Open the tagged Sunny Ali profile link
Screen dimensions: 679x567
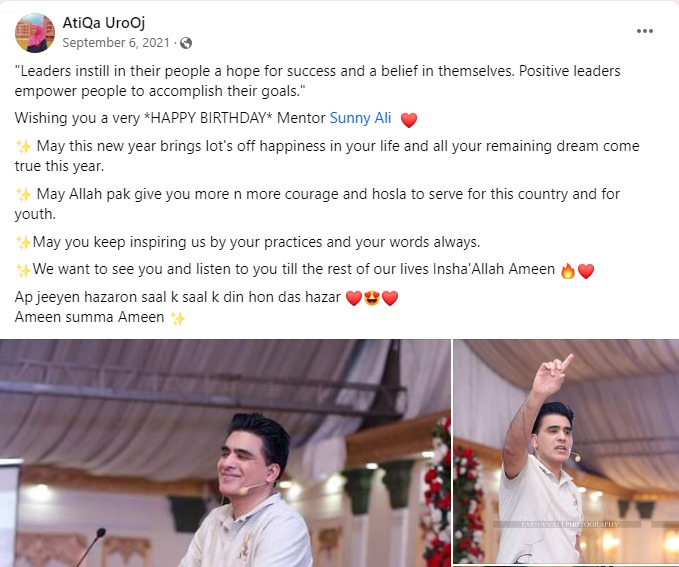(360, 118)
